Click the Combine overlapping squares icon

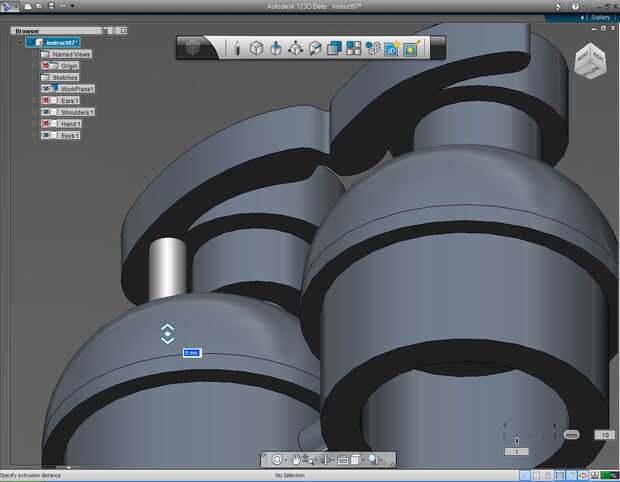[x=335, y=48]
